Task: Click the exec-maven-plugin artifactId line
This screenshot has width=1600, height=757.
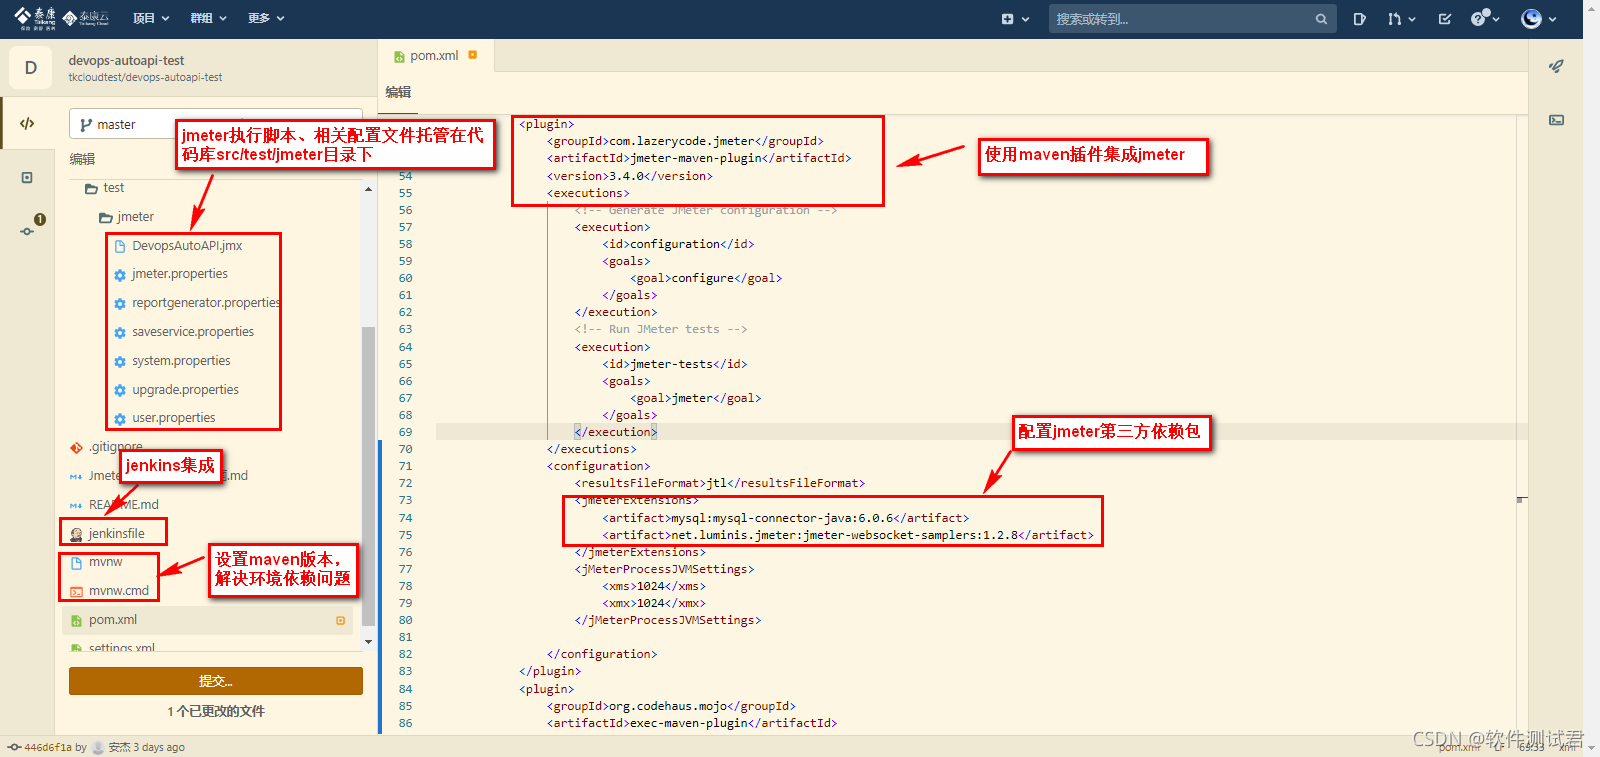Action: coord(692,723)
